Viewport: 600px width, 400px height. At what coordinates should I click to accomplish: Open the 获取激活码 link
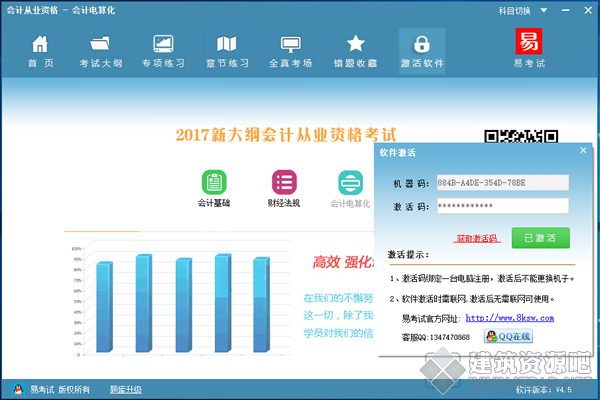tap(477, 239)
